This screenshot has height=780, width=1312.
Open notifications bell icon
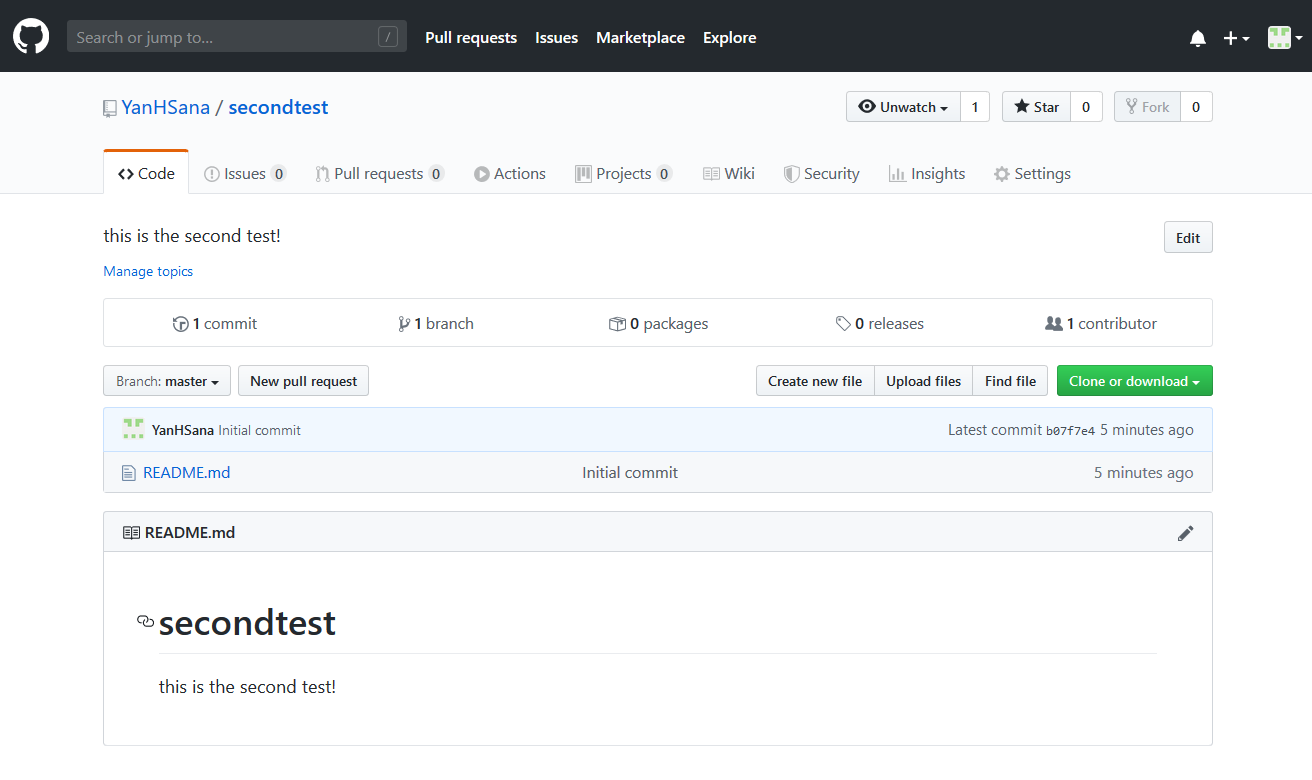1197,38
